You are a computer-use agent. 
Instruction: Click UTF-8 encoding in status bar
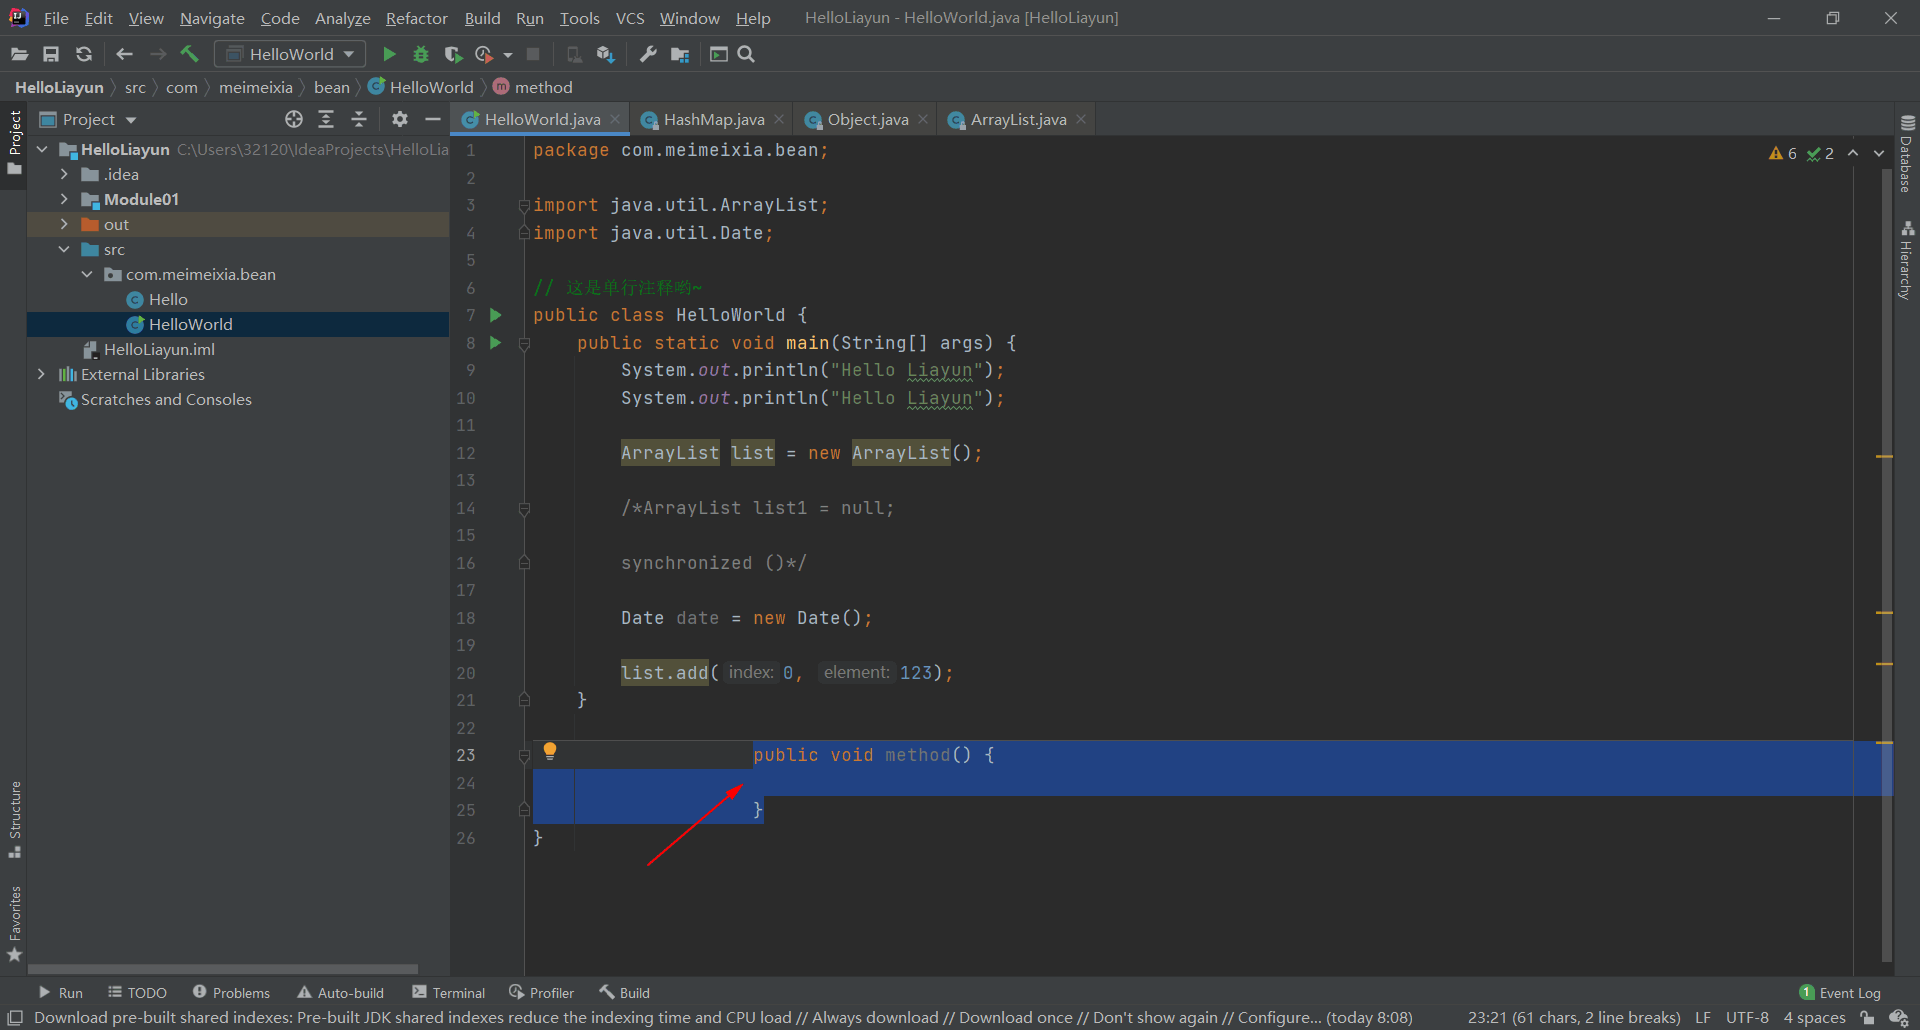tap(1747, 1018)
